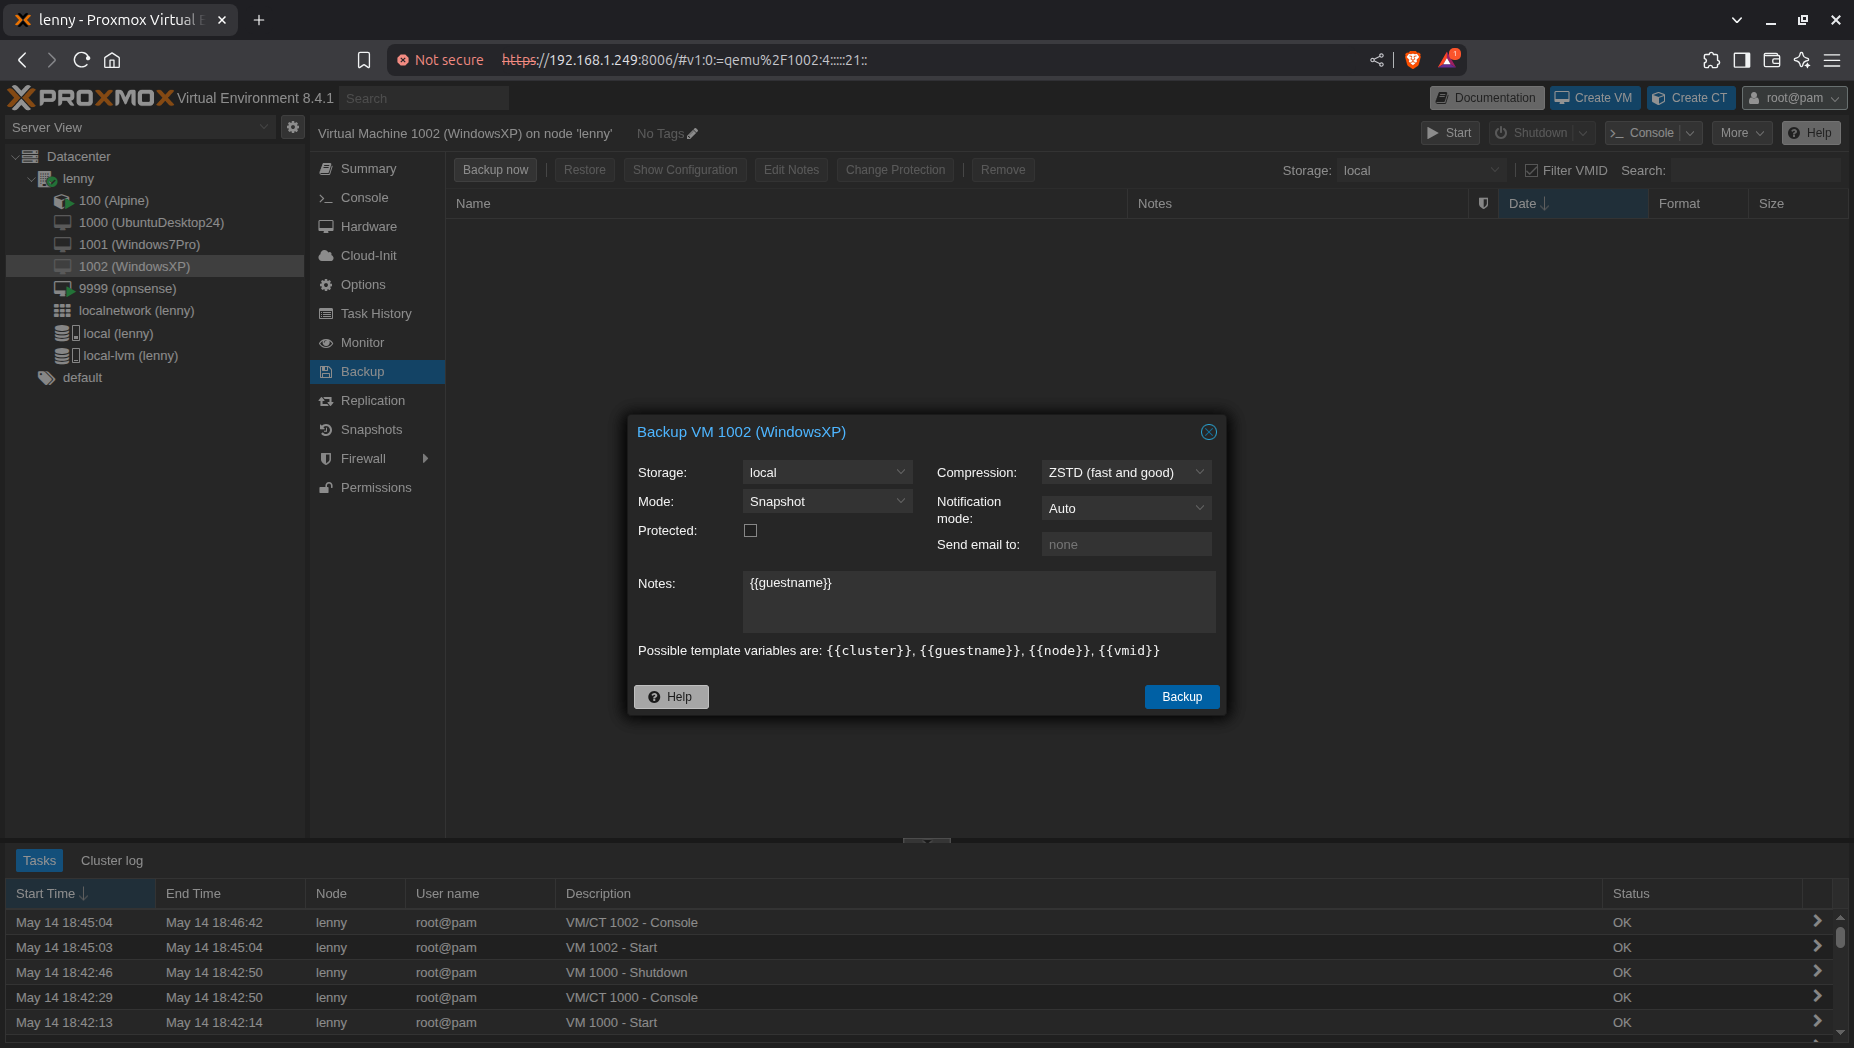Click the Server View settings gear icon
The width and height of the screenshot is (1854, 1048).
pyautogui.click(x=292, y=127)
